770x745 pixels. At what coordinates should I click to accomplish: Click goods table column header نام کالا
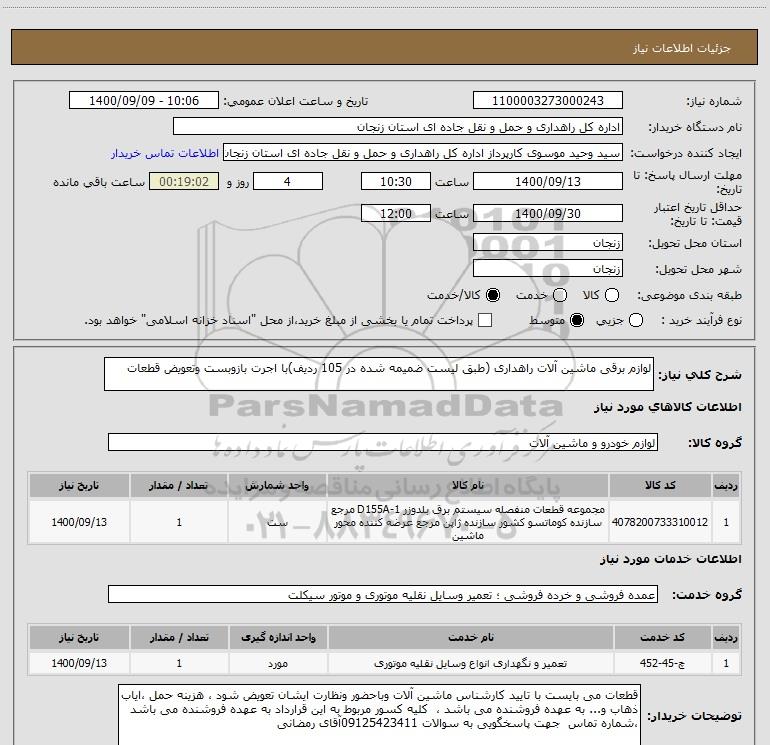[468, 485]
